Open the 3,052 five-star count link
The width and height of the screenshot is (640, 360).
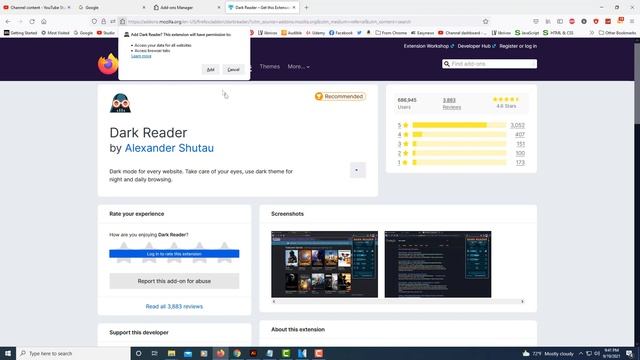(x=518, y=125)
